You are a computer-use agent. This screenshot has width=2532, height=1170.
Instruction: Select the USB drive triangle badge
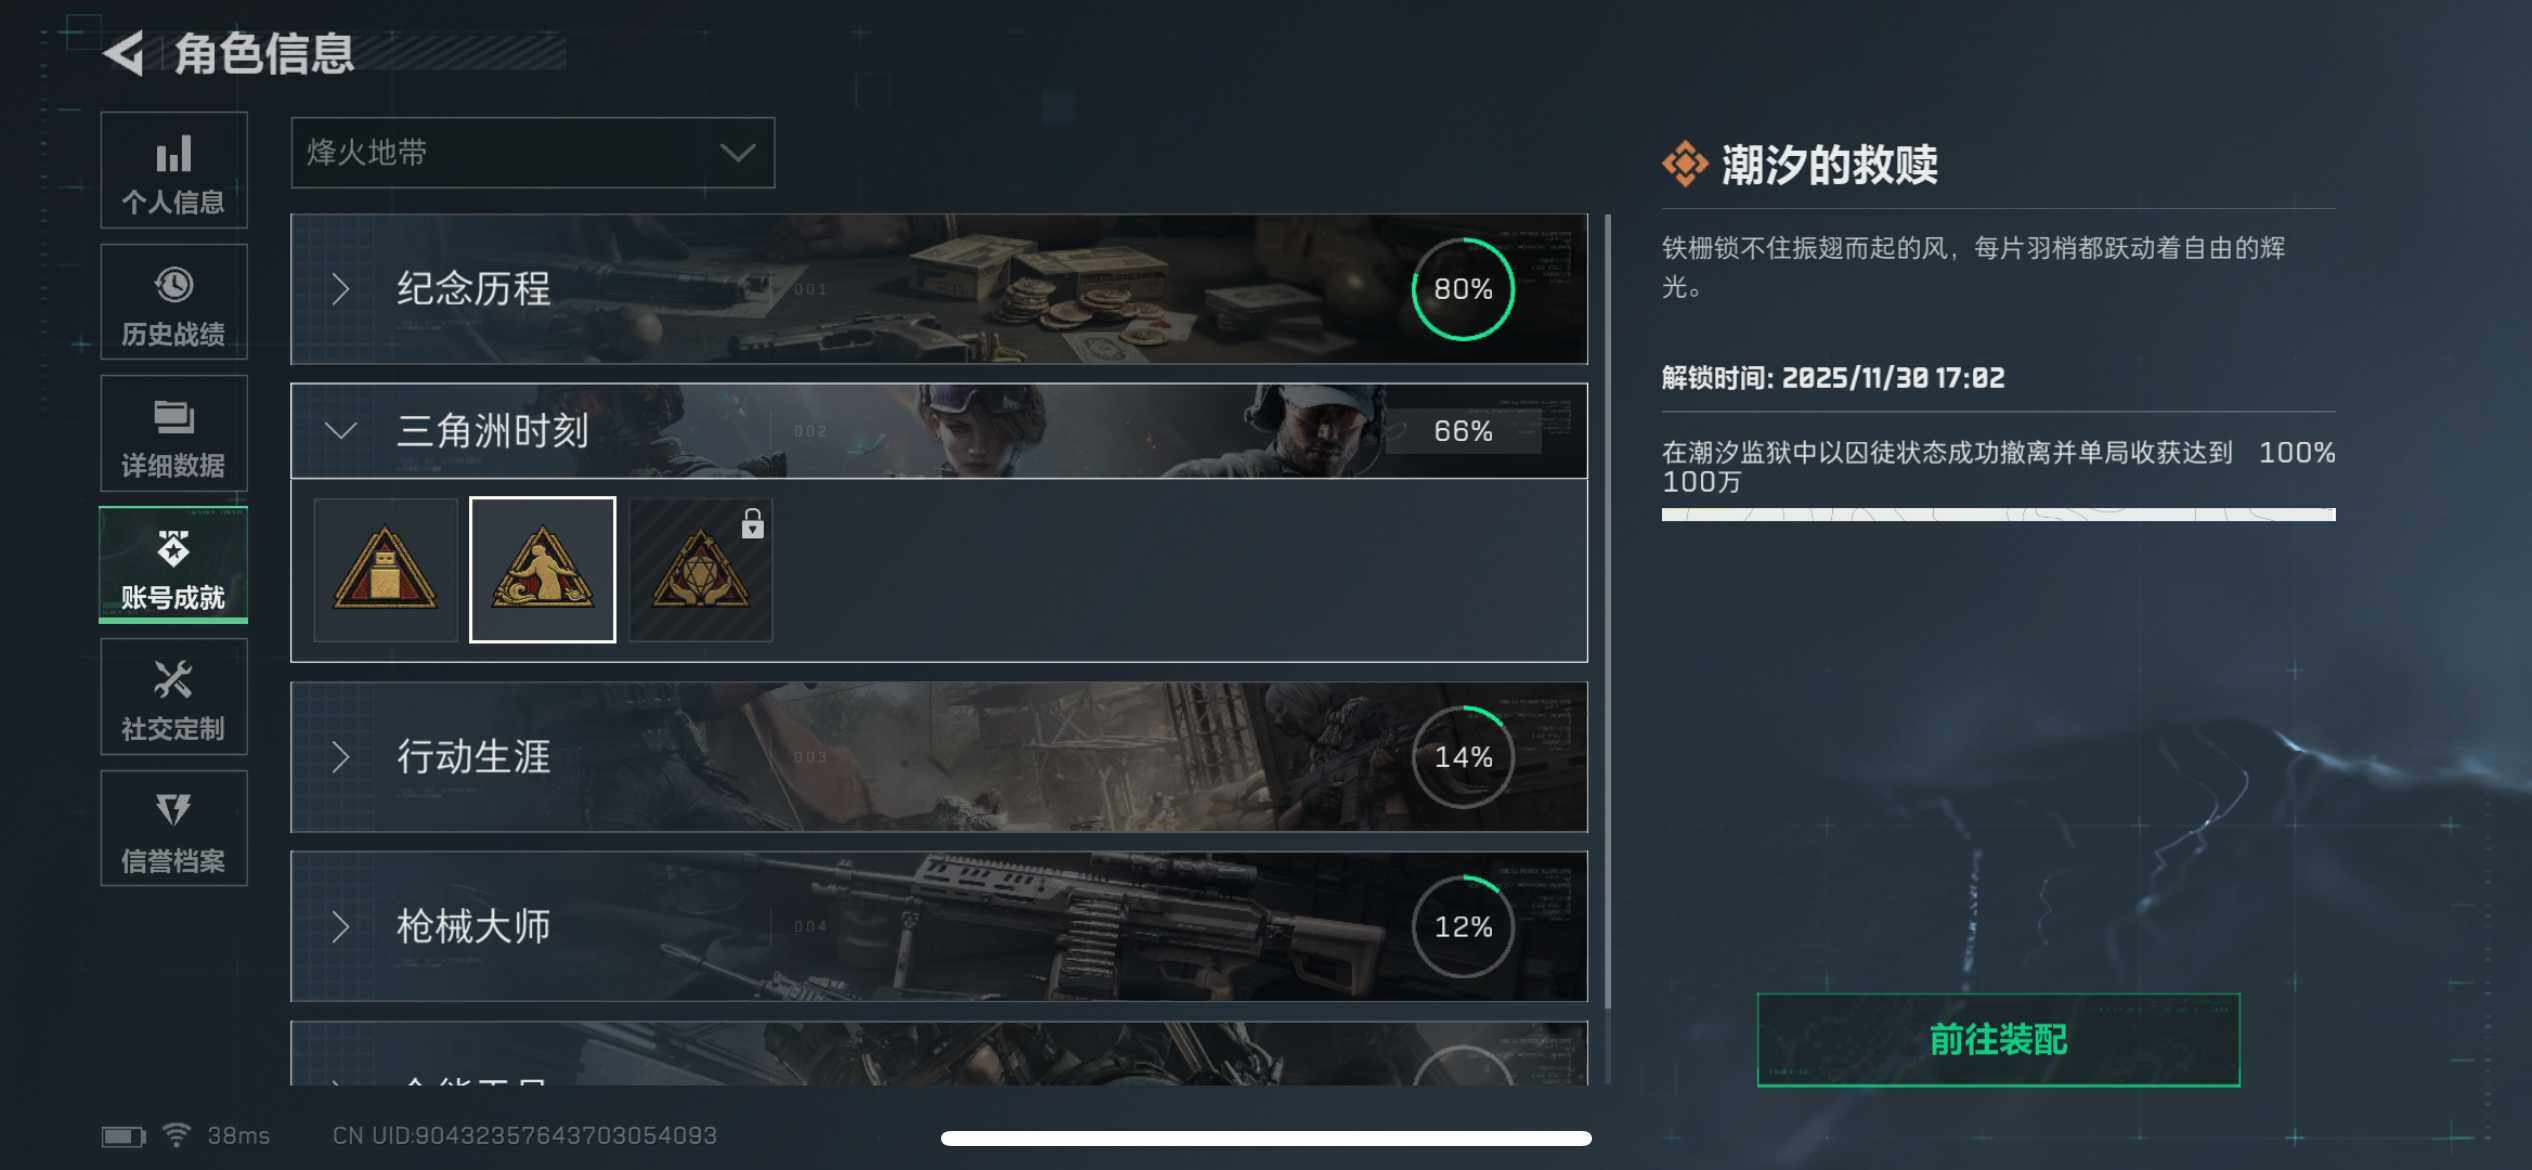point(385,569)
